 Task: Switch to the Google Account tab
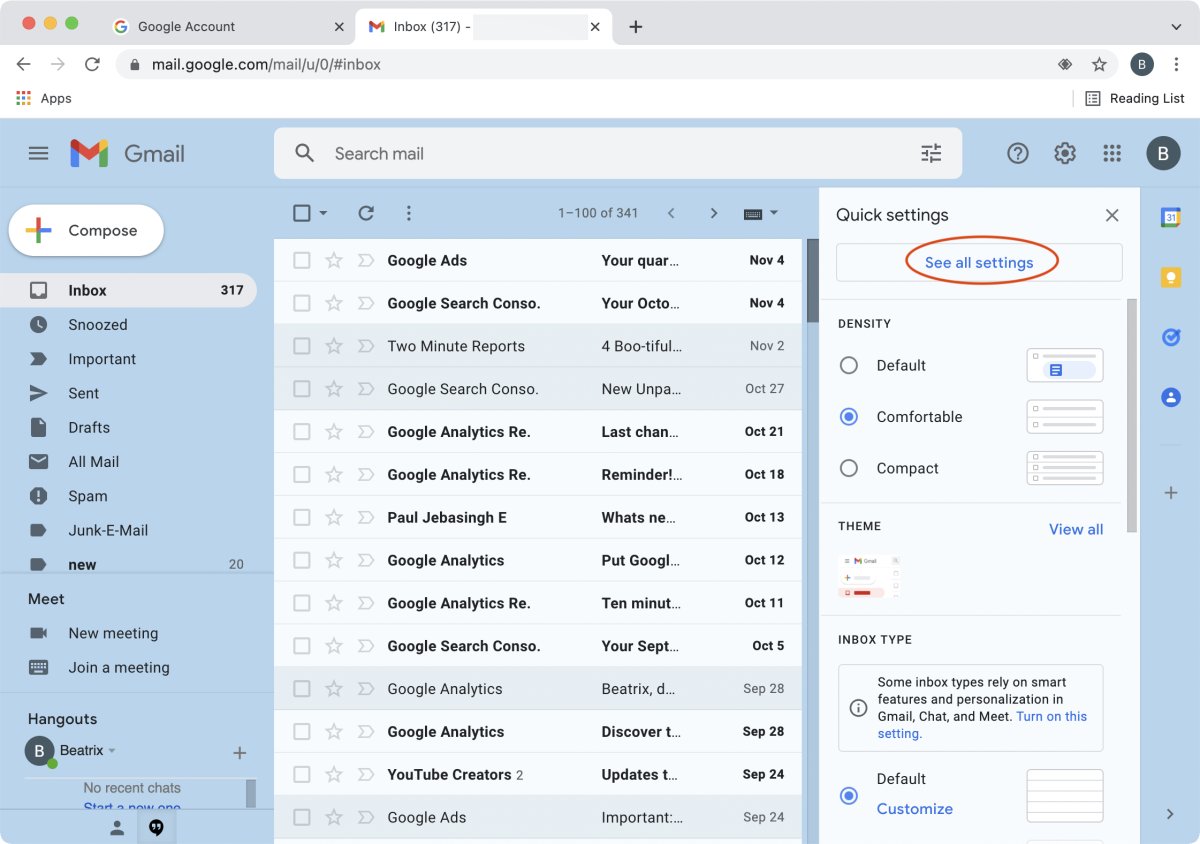click(x=186, y=27)
